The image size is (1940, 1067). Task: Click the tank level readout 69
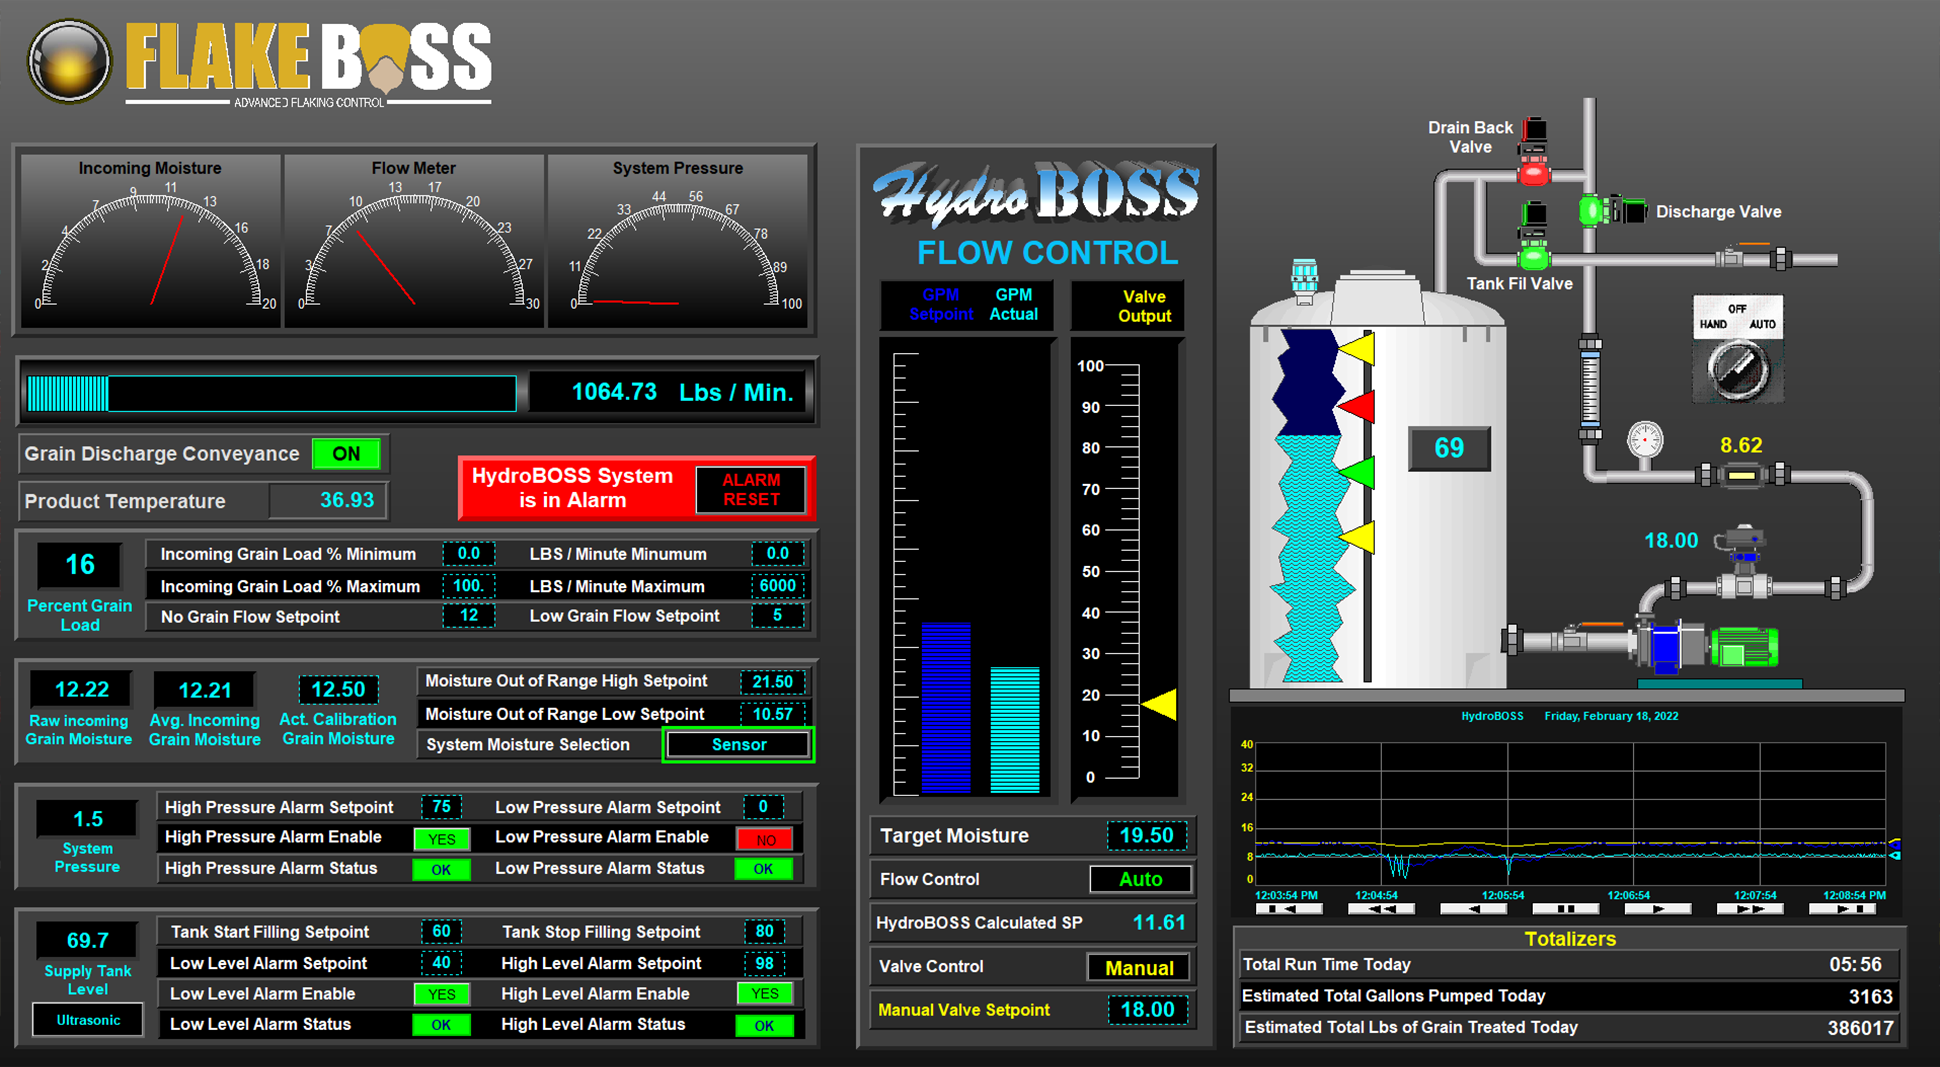coord(1449,448)
